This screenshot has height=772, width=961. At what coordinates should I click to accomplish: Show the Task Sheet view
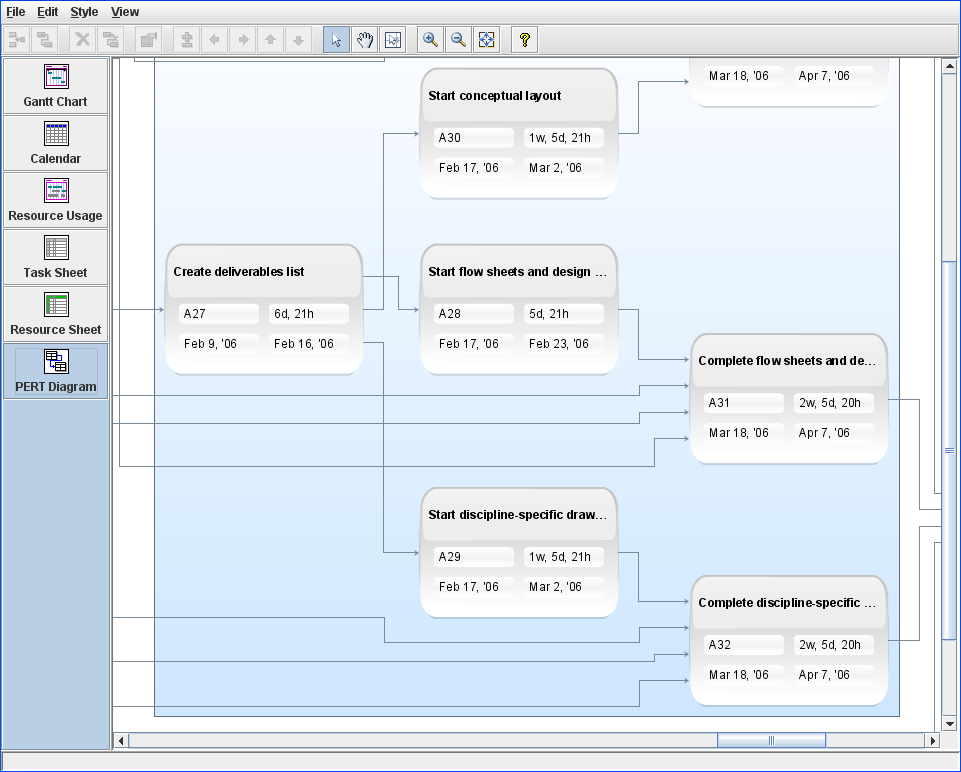[x=56, y=257]
